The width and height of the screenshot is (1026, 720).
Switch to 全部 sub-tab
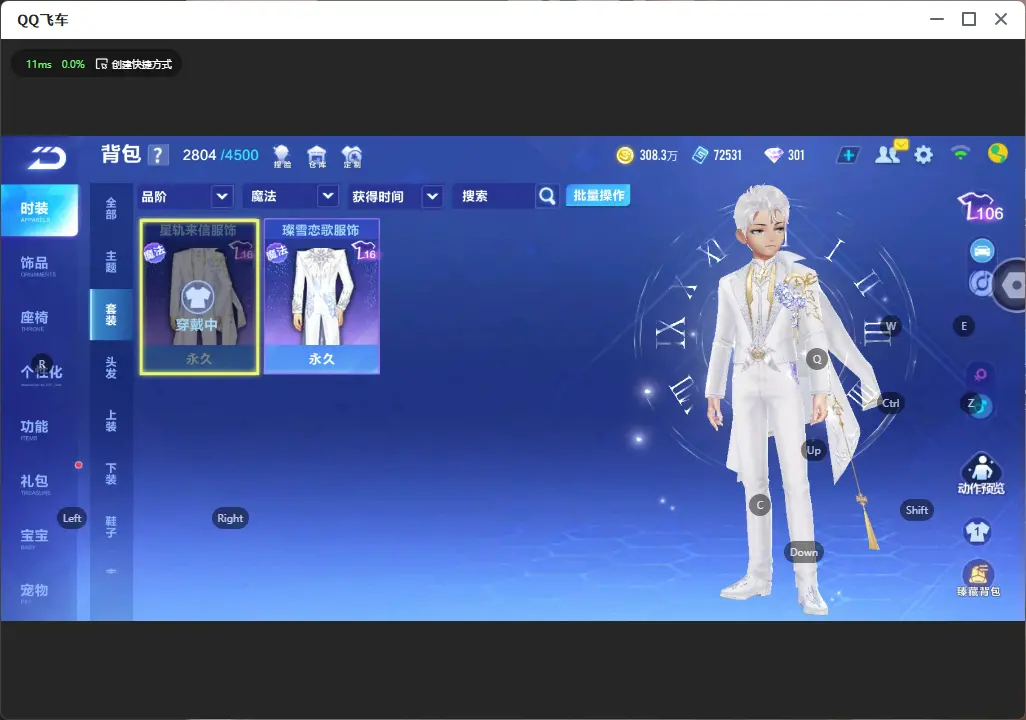pos(111,209)
